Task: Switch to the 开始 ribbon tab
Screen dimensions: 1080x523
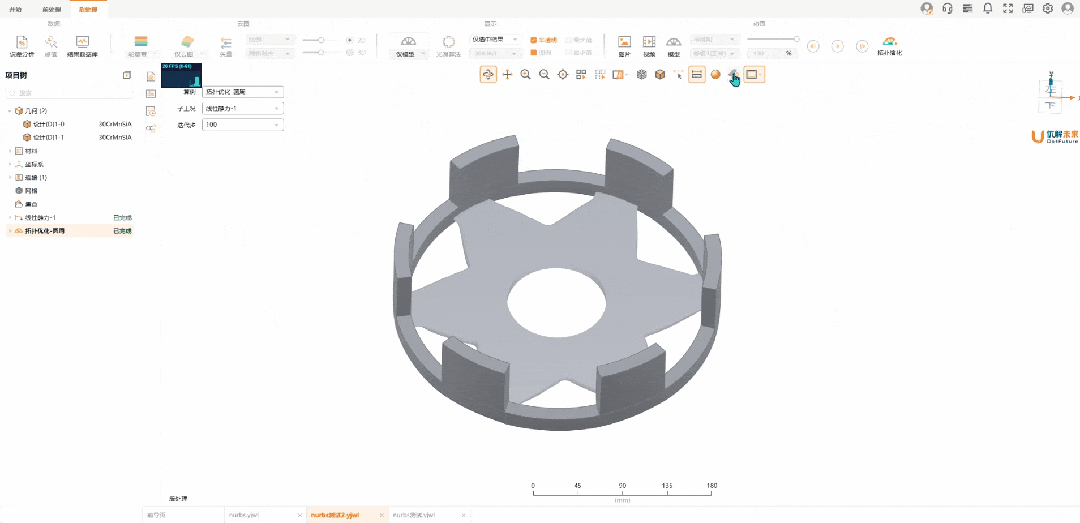Action: [x=15, y=8]
